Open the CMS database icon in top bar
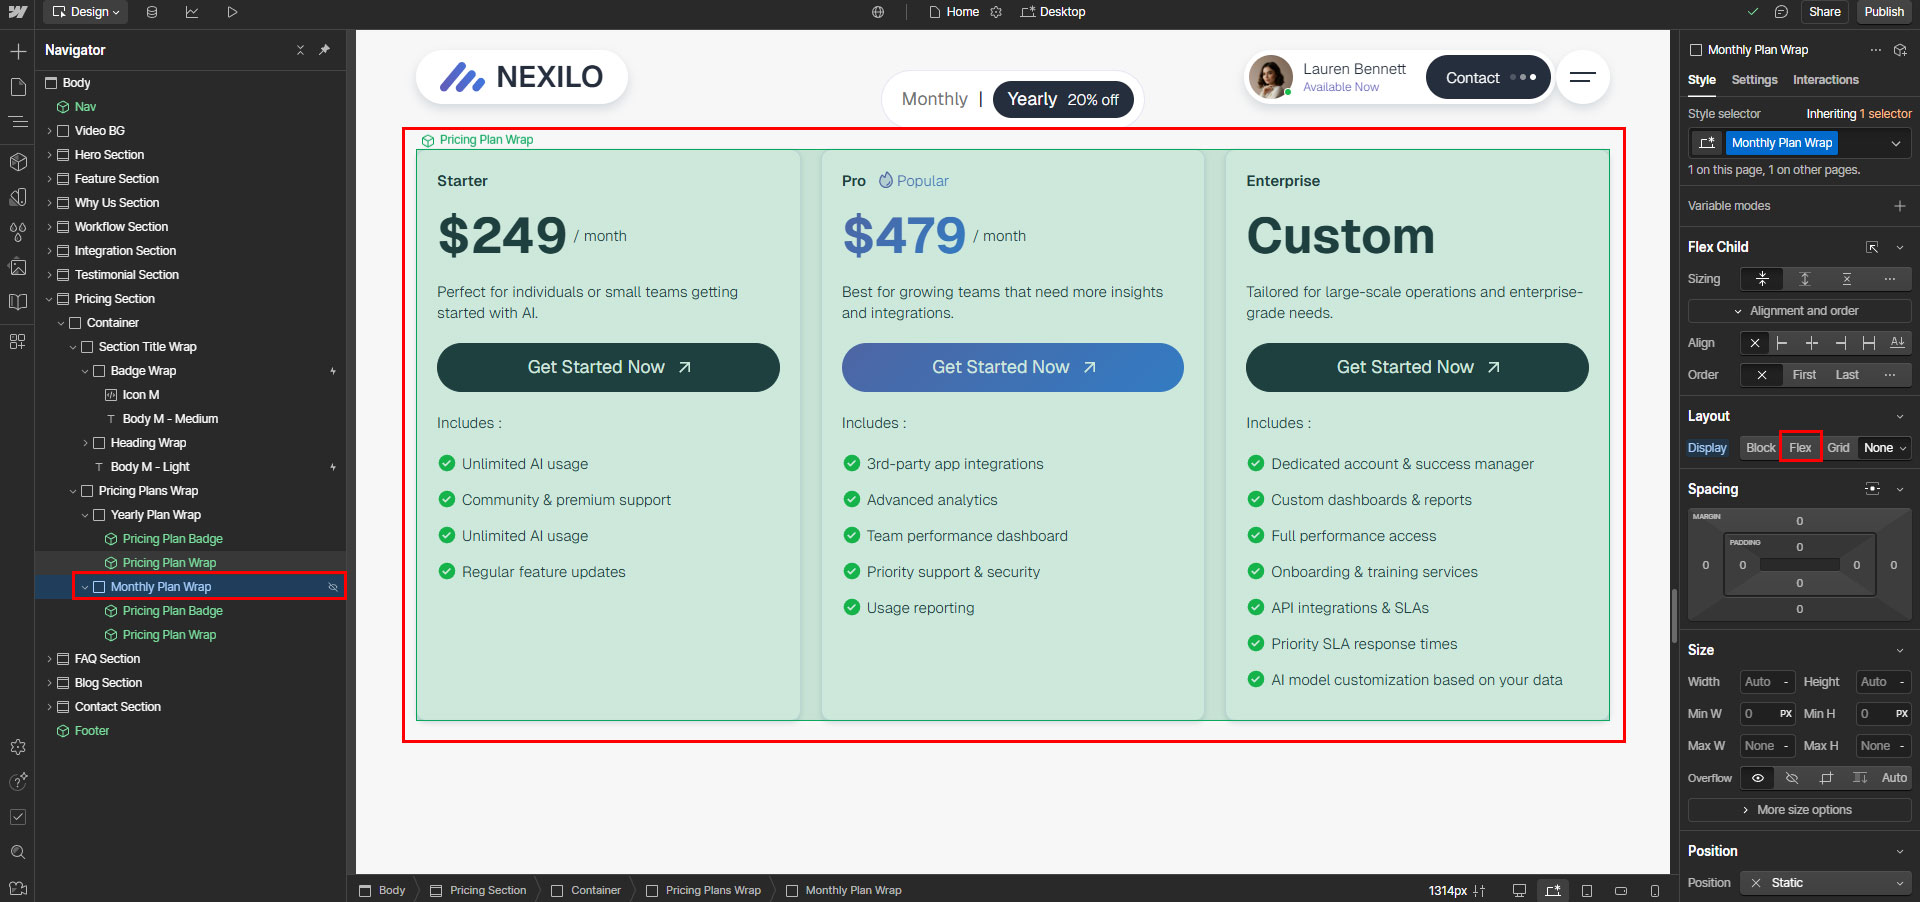Viewport: 1920px width, 902px height. point(152,12)
